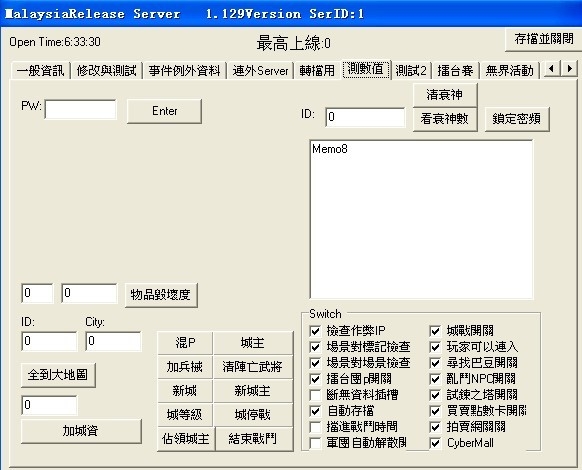Click the 新城 button
The image size is (582, 470).
pos(185,391)
